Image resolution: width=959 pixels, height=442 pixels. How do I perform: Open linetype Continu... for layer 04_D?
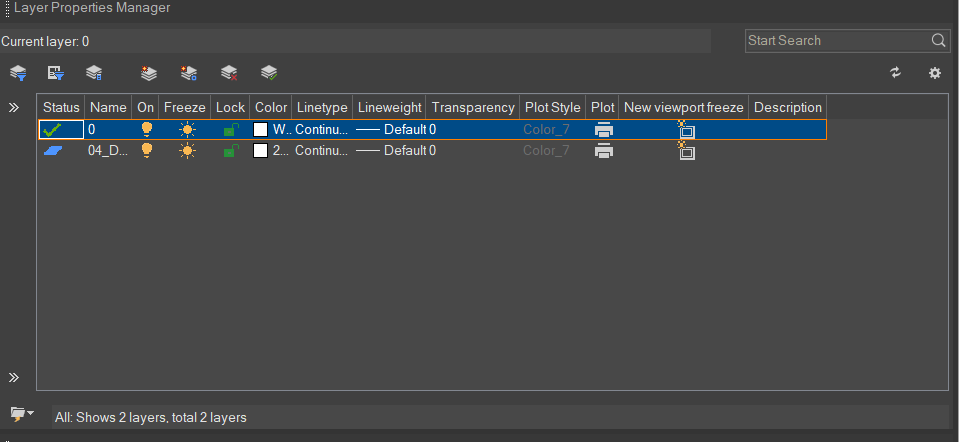(x=322, y=150)
